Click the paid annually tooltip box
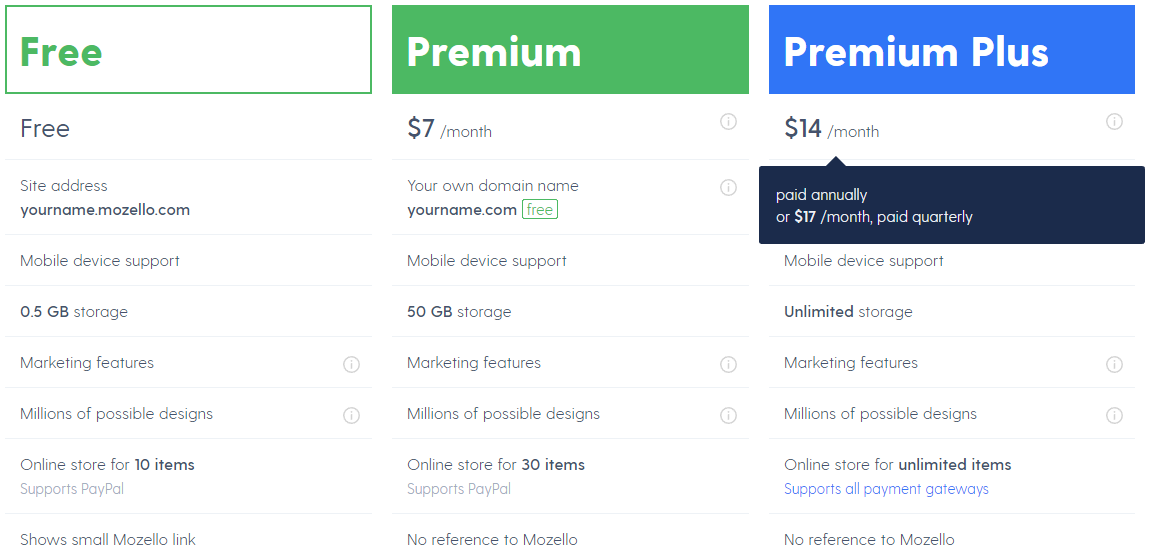This screenshot has width=1152, height=554. click(951, 205)
